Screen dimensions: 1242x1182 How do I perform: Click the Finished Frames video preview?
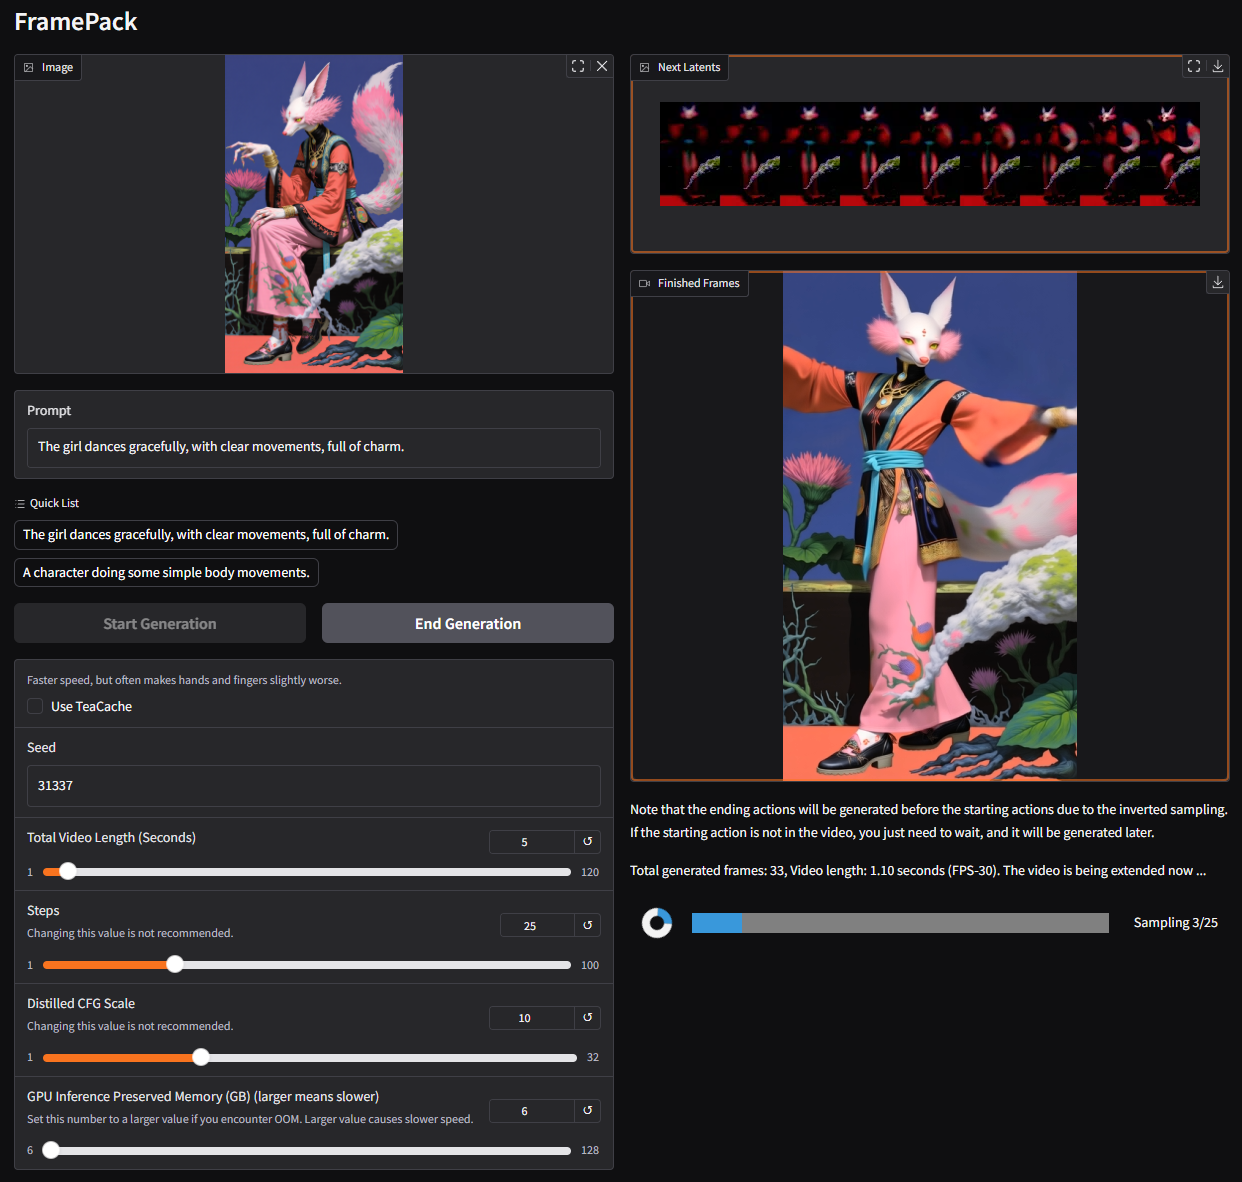tap(930, 526)
